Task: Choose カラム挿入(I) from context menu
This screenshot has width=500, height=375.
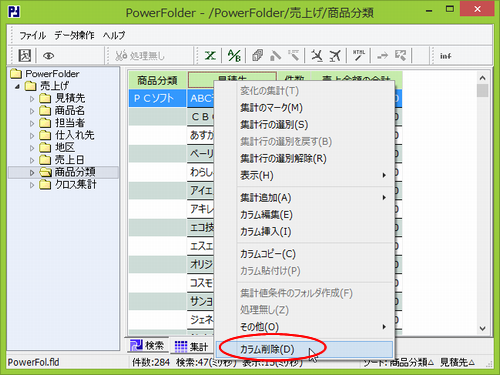Action: [x=304, y=231]
